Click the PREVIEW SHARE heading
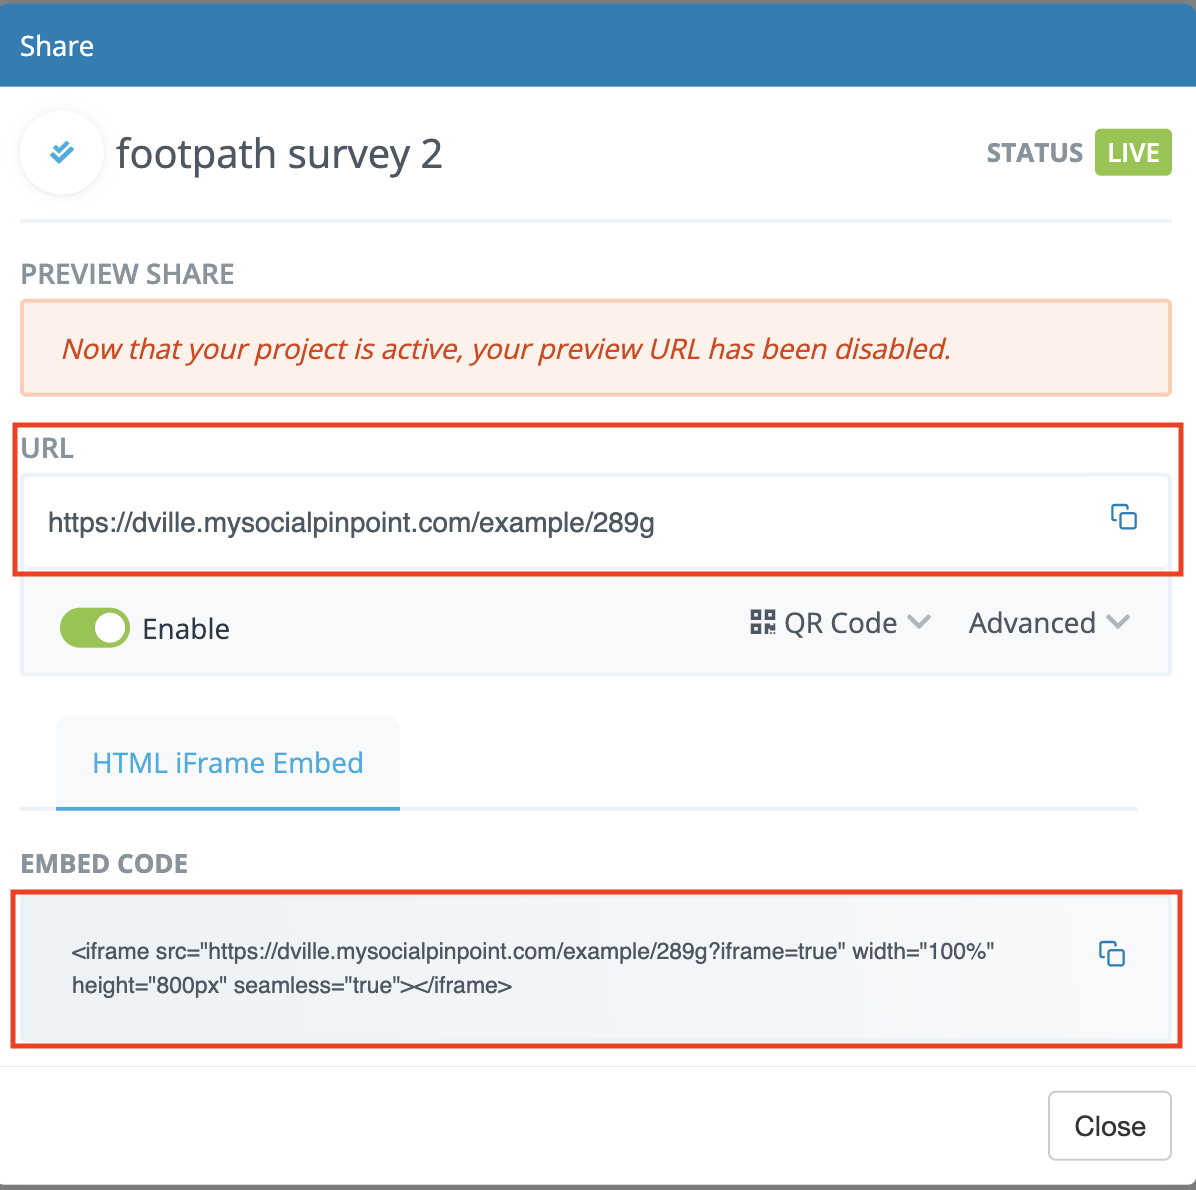Viewport: 1196px width, 1190px height. tap(127, 274)
